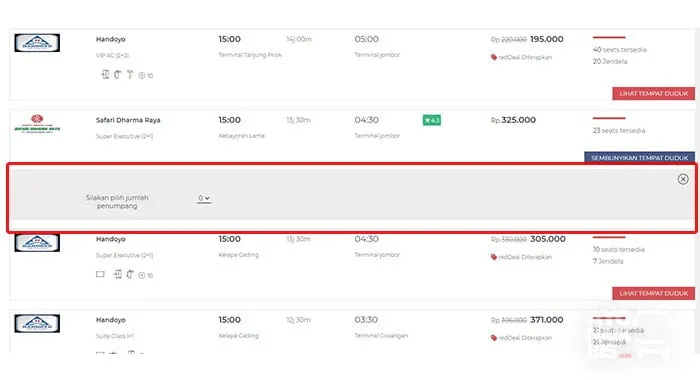Click water bottle amenity icon in Super Executive row
Image resolution: width=700 pixels, height=380 pixels.
[130, 274]
